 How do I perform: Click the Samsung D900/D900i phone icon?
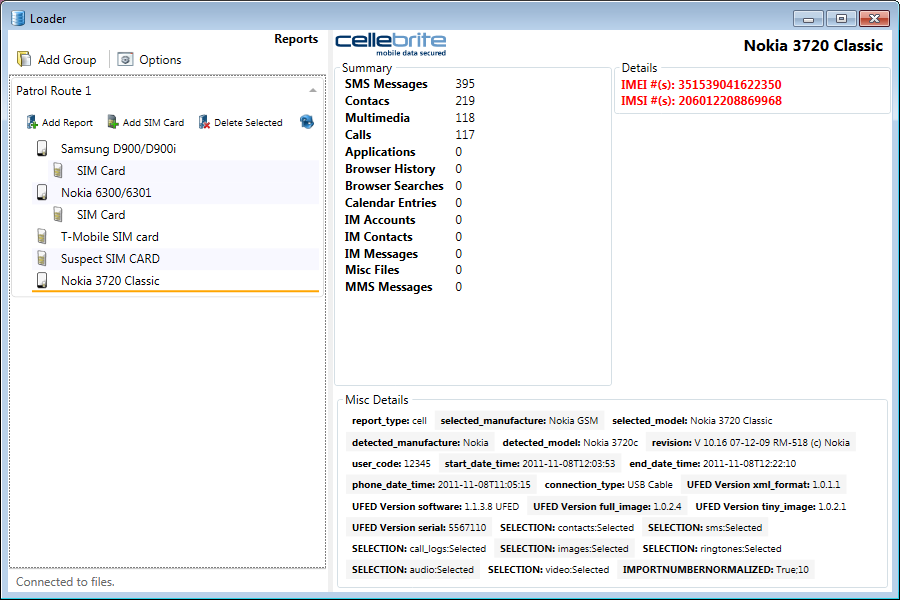point(42,149)
